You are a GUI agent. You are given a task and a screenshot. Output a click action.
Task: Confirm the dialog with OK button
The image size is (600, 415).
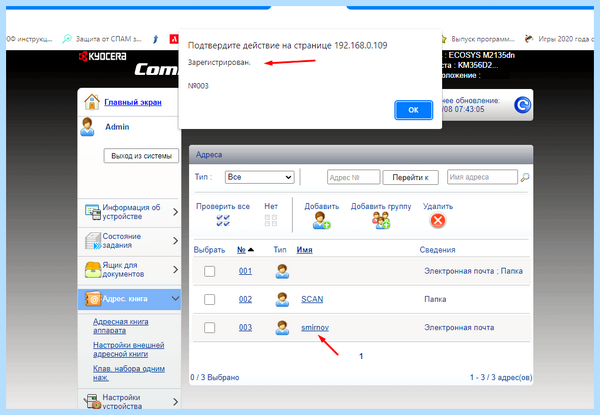coord(413,110)
